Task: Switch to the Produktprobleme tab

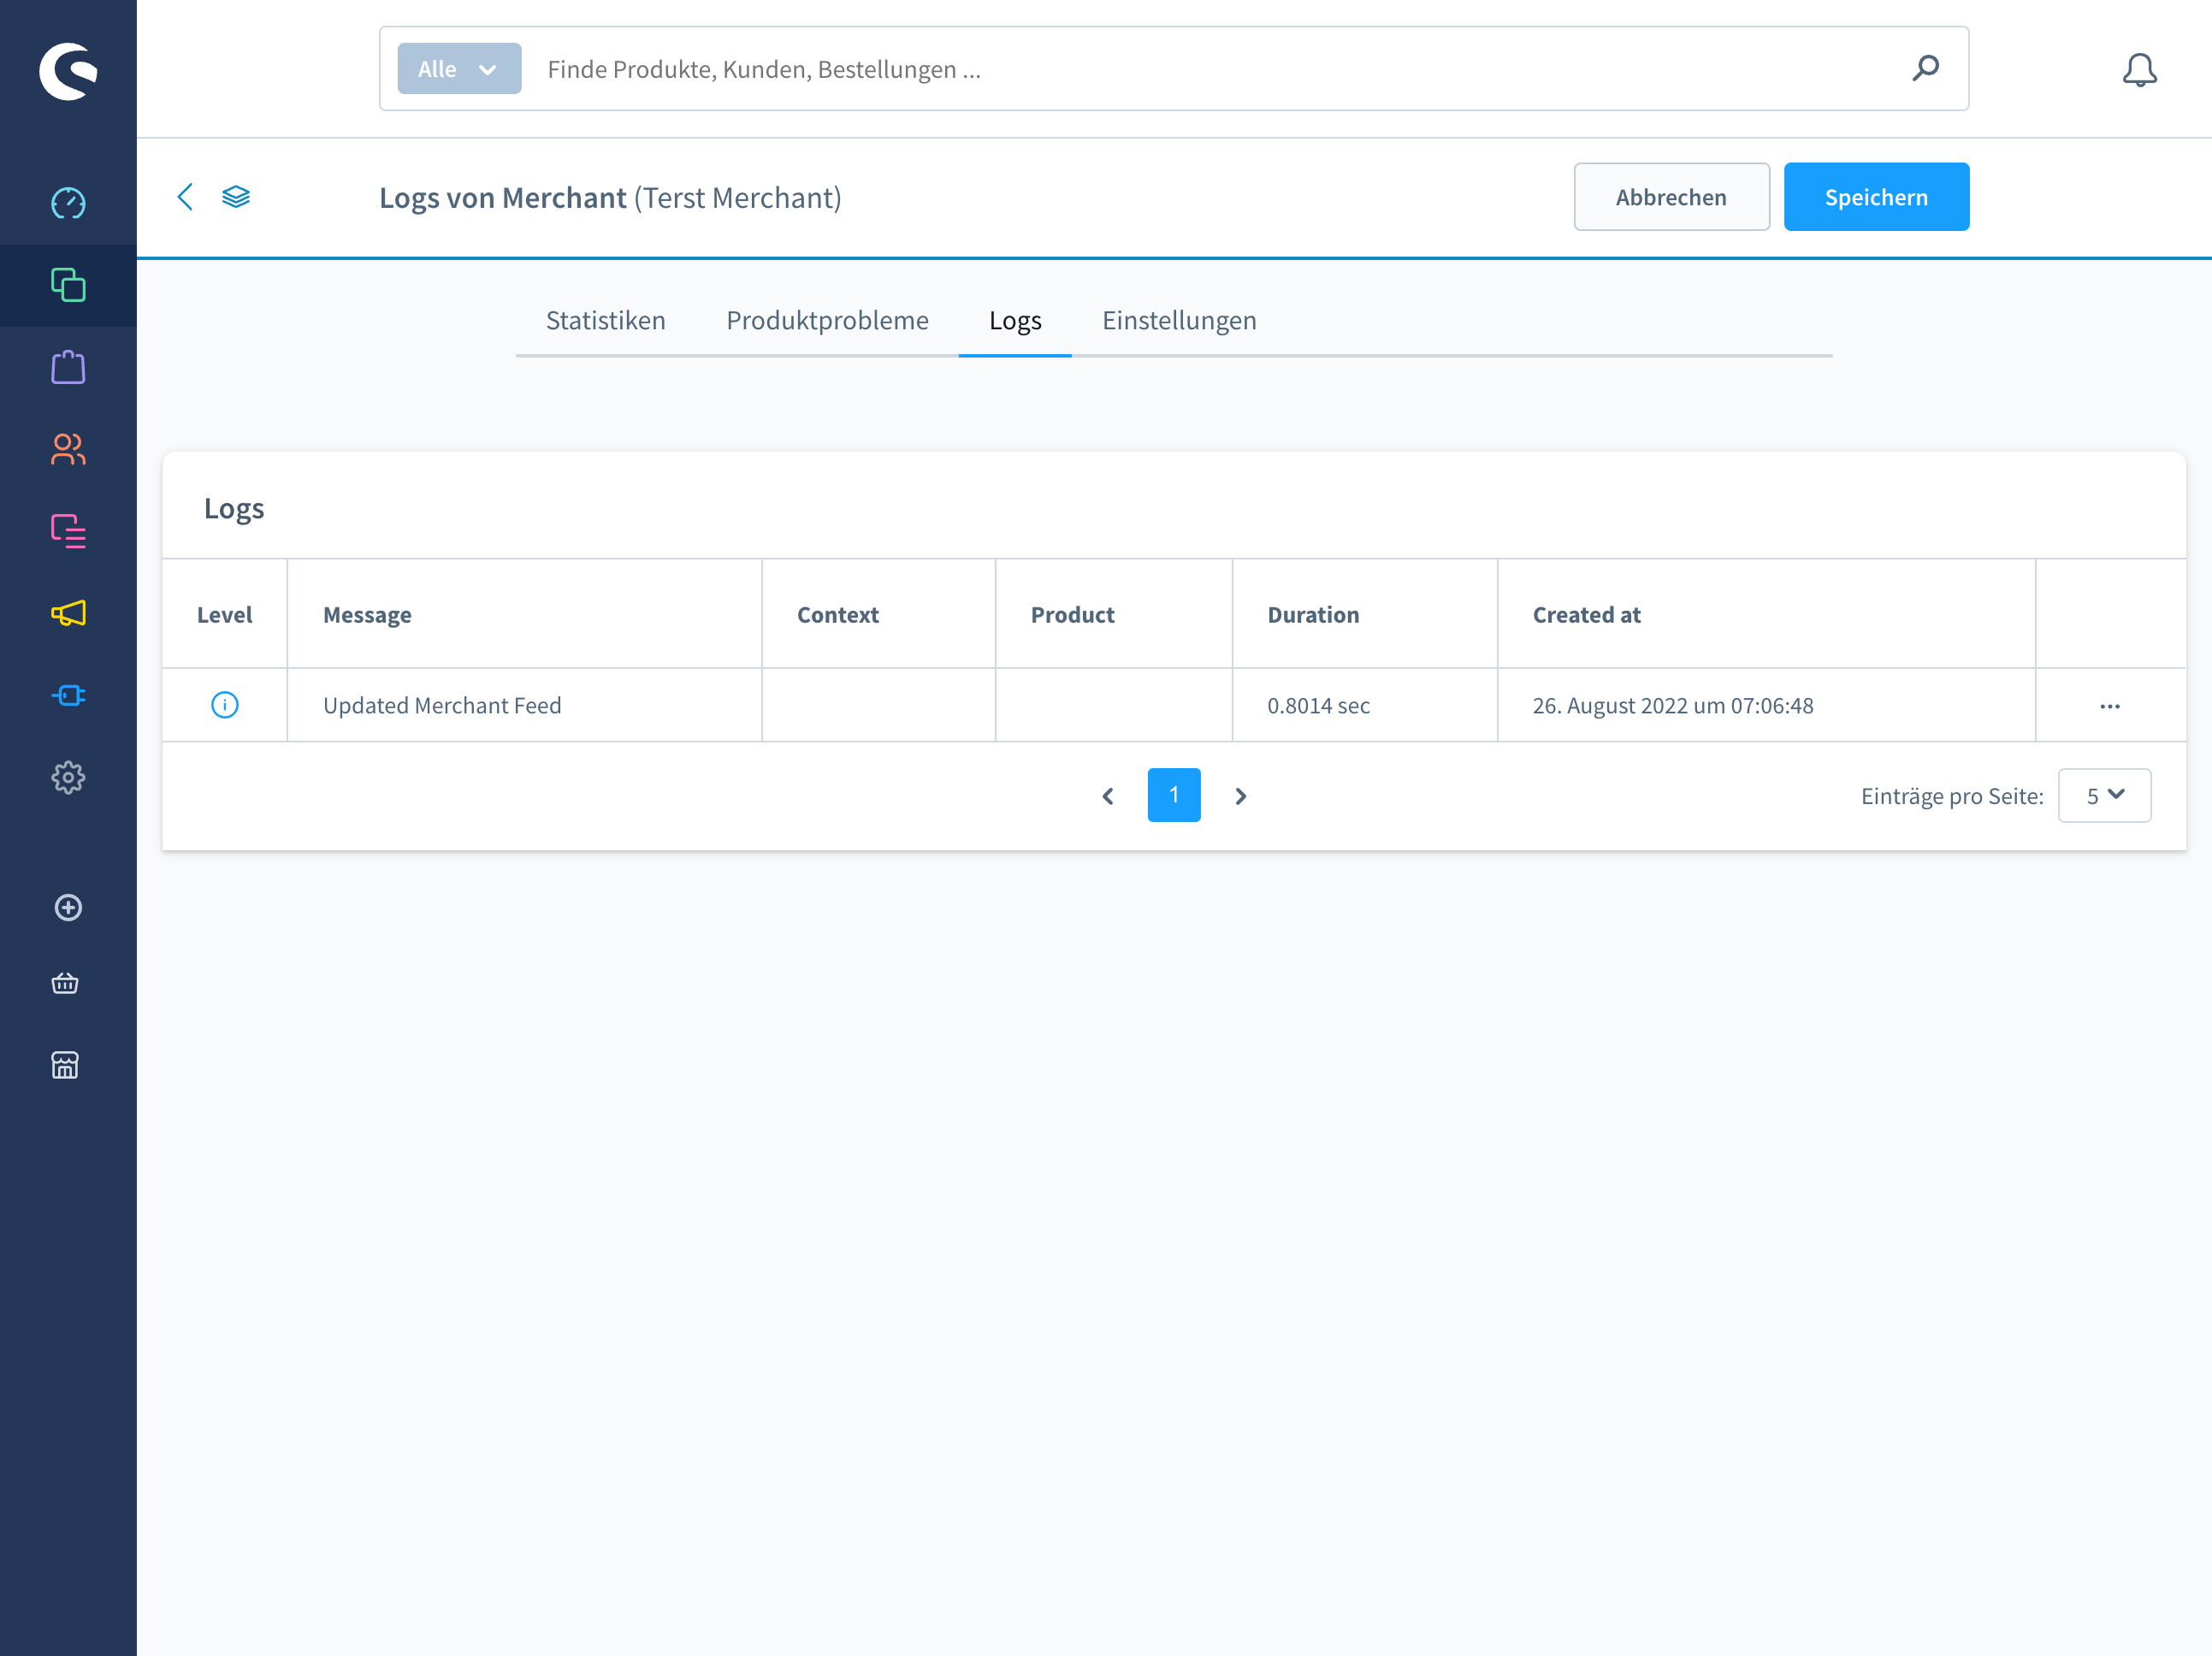Action: (828, 320)
